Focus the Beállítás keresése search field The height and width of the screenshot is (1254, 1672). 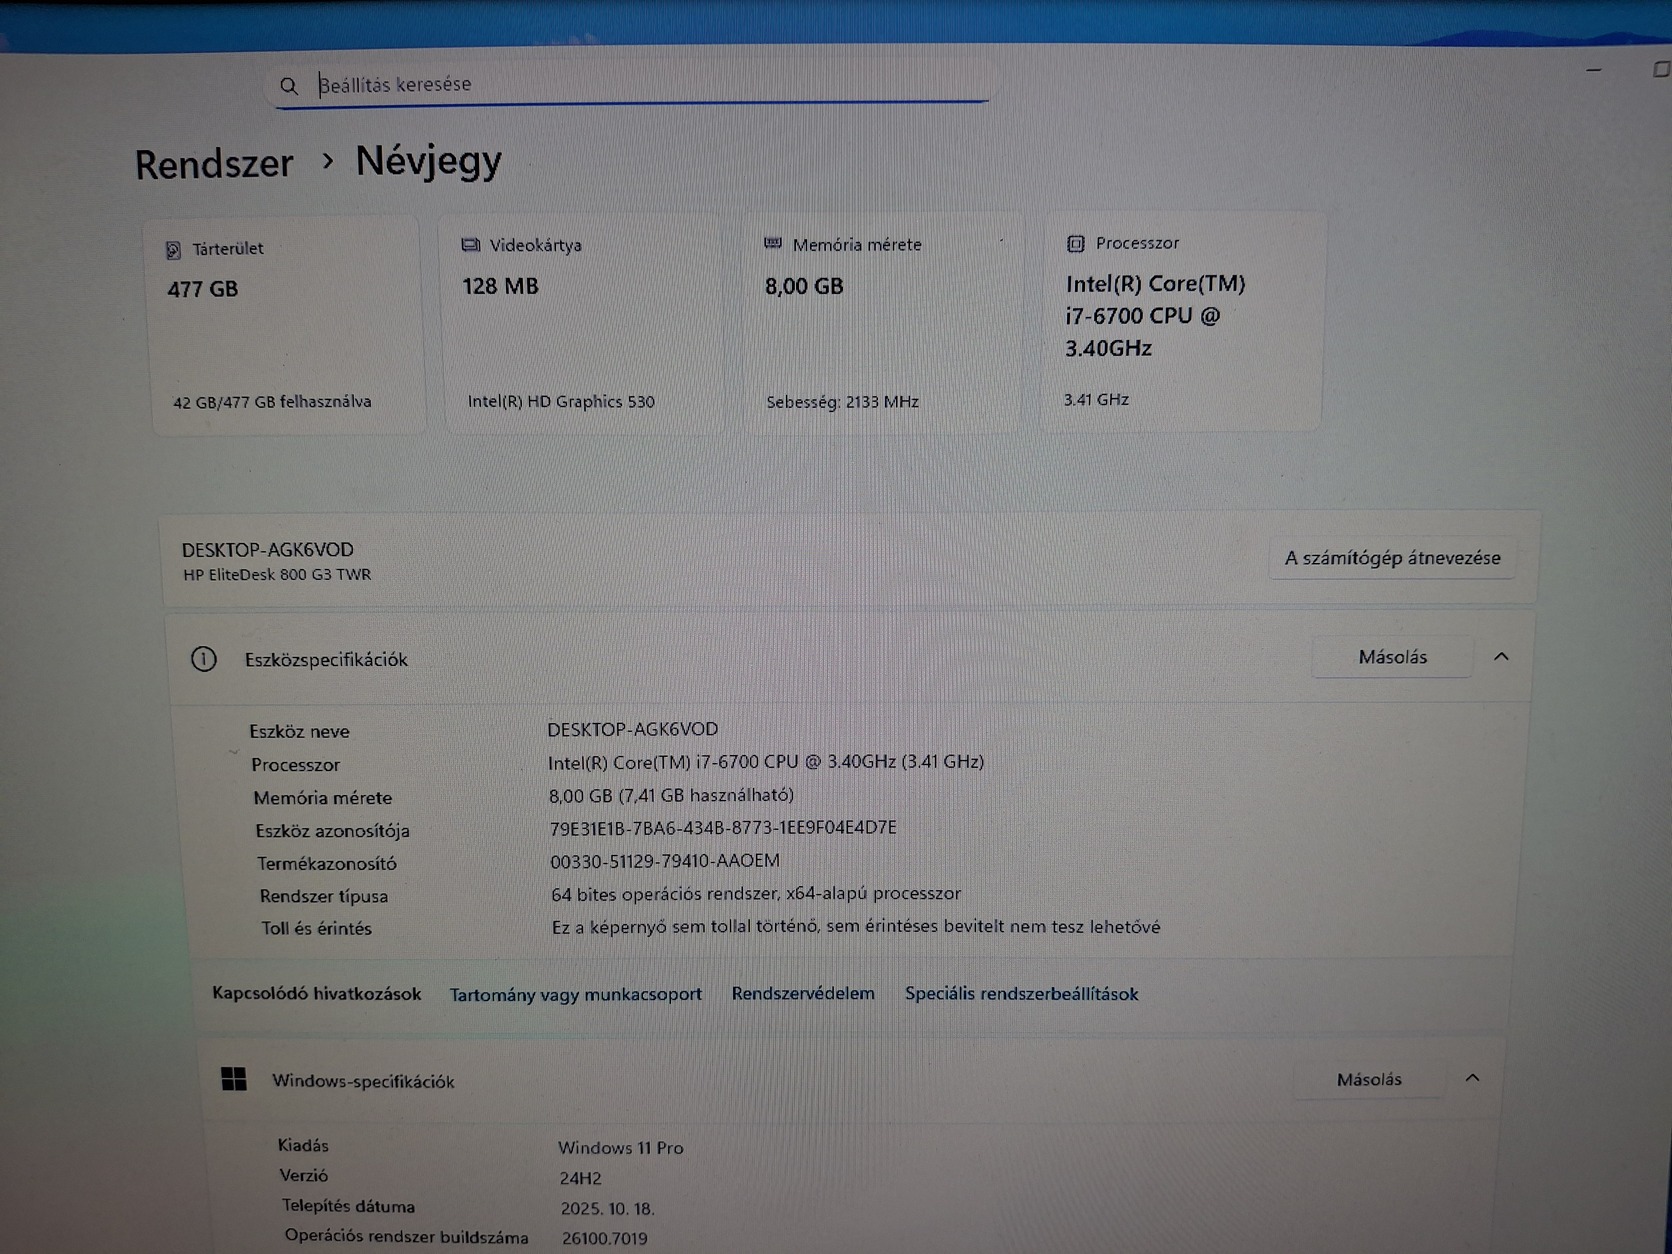632,84
